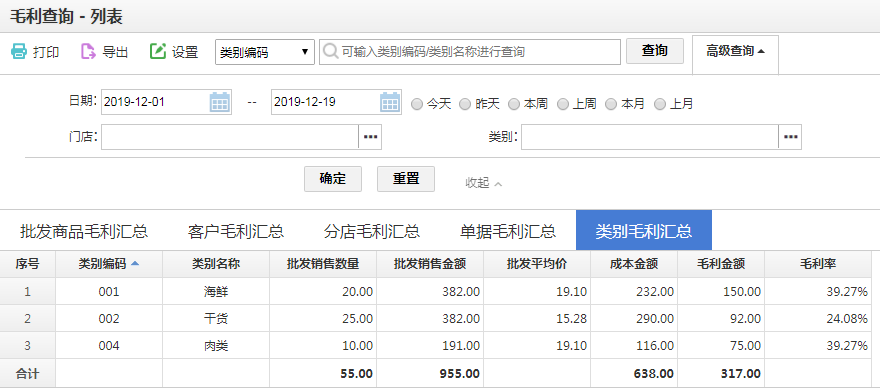887x391 pixels.
Task: Open start date calendar picker
Action: pyautogui.click(x=219, y=102)
